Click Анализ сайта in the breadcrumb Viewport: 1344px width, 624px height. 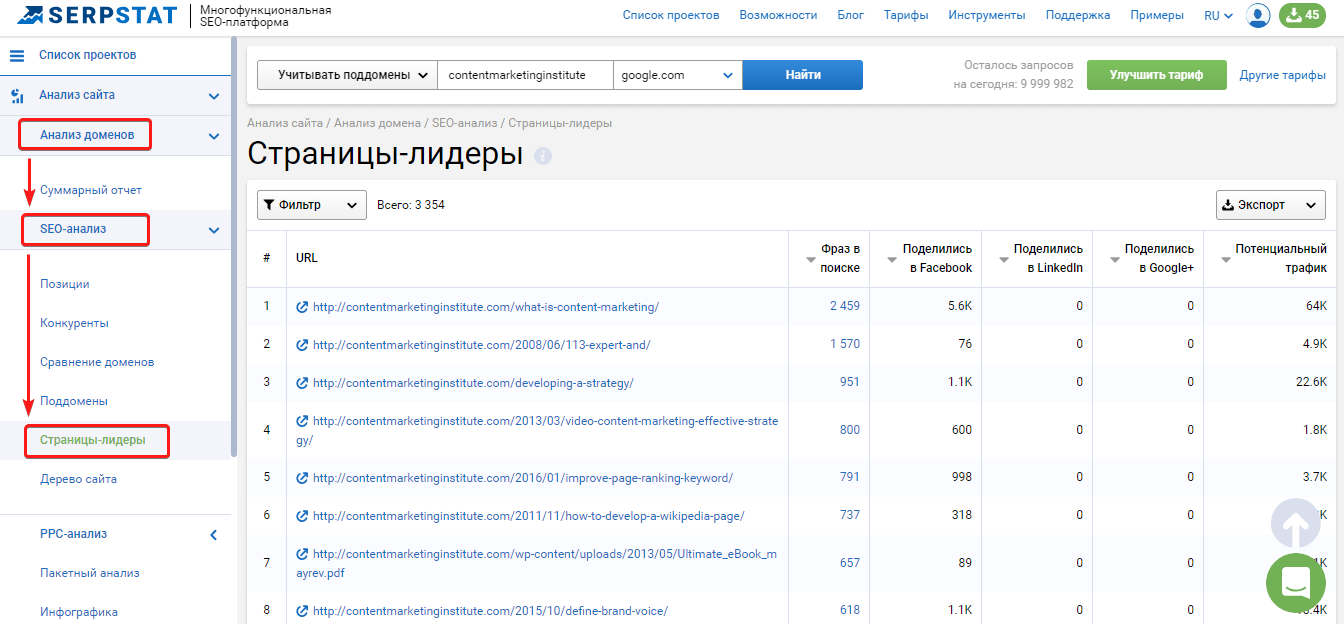[285, 123]
